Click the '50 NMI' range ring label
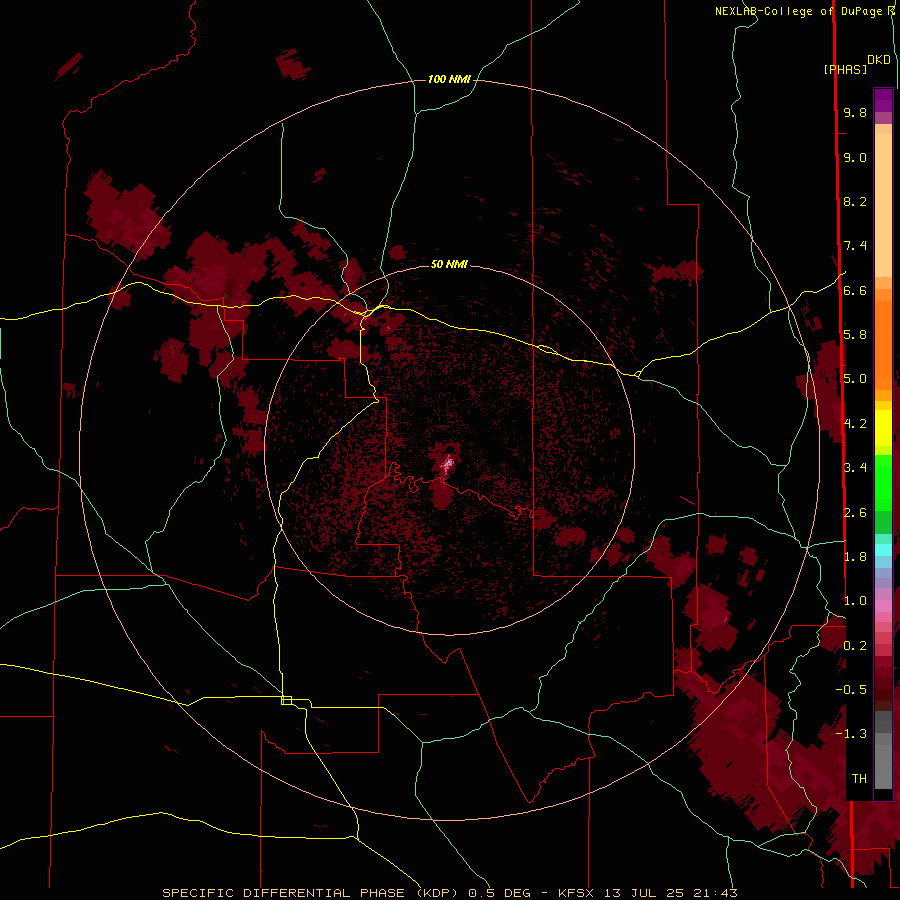The width and height of the screenshot is (900, 900). [x=449, y=264]
